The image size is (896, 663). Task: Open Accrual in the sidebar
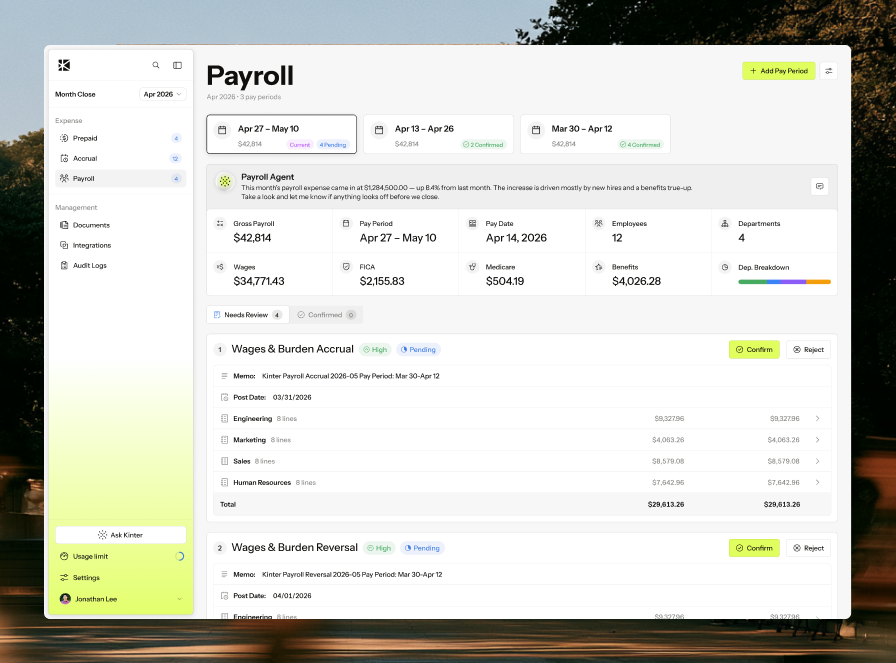click(121, 158)
